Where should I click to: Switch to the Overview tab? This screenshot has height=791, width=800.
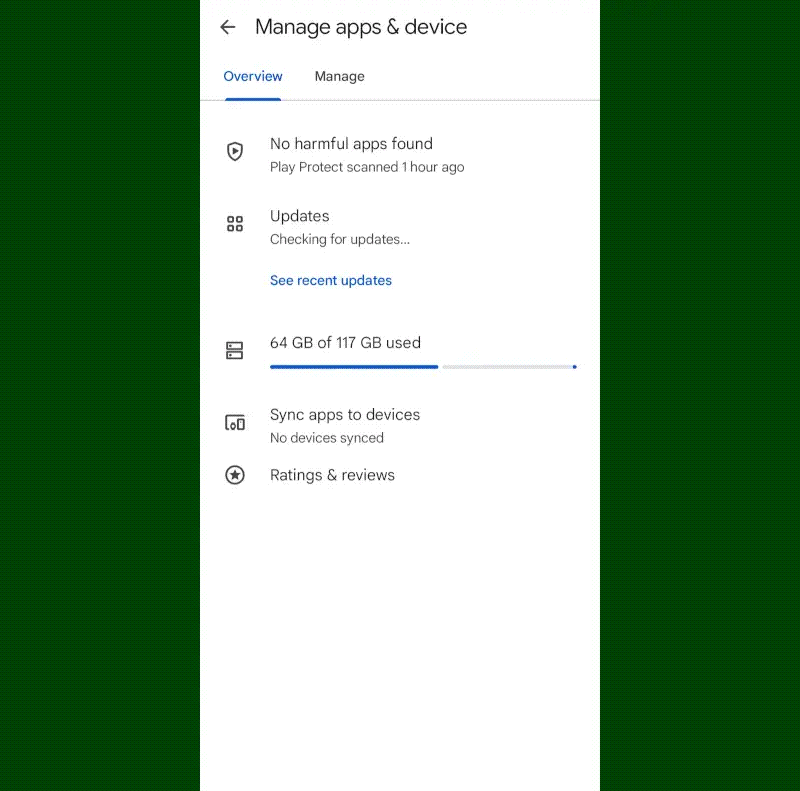253,76
